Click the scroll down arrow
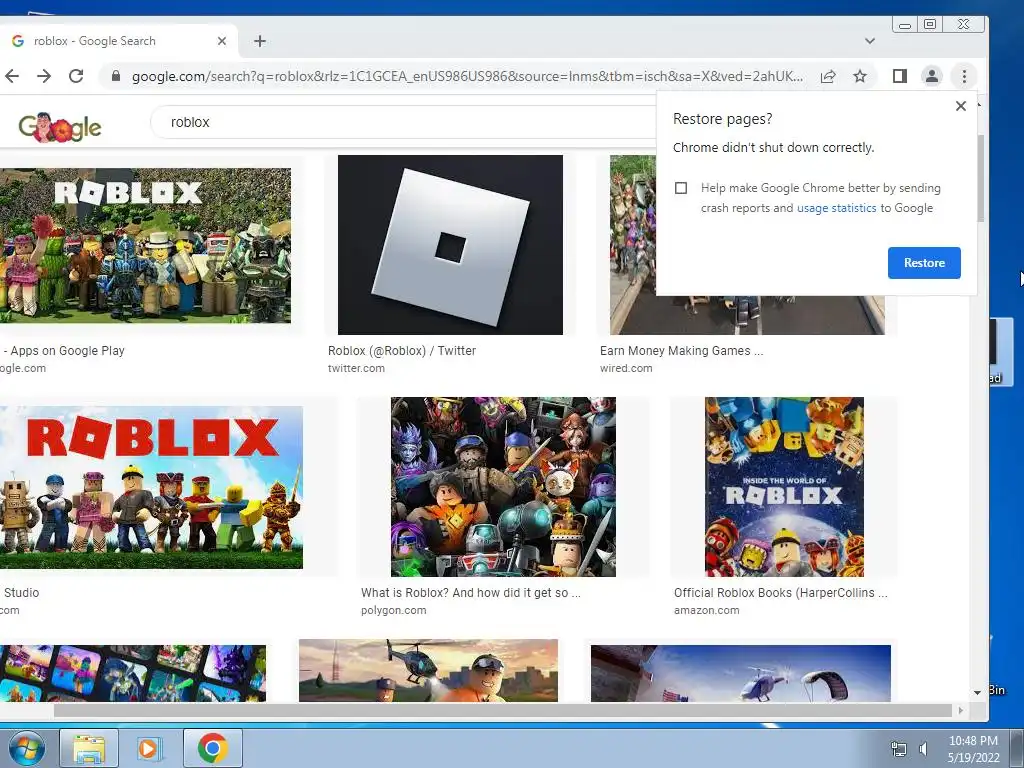This screenshot has width=1024, height=768. click(977, 692)
